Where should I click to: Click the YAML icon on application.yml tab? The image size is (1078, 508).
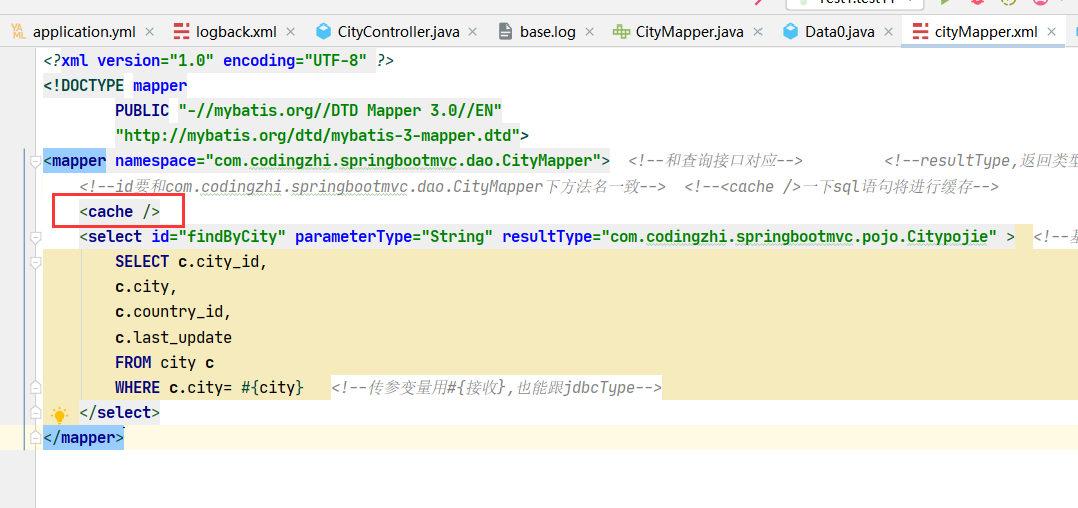pos(17,31)
